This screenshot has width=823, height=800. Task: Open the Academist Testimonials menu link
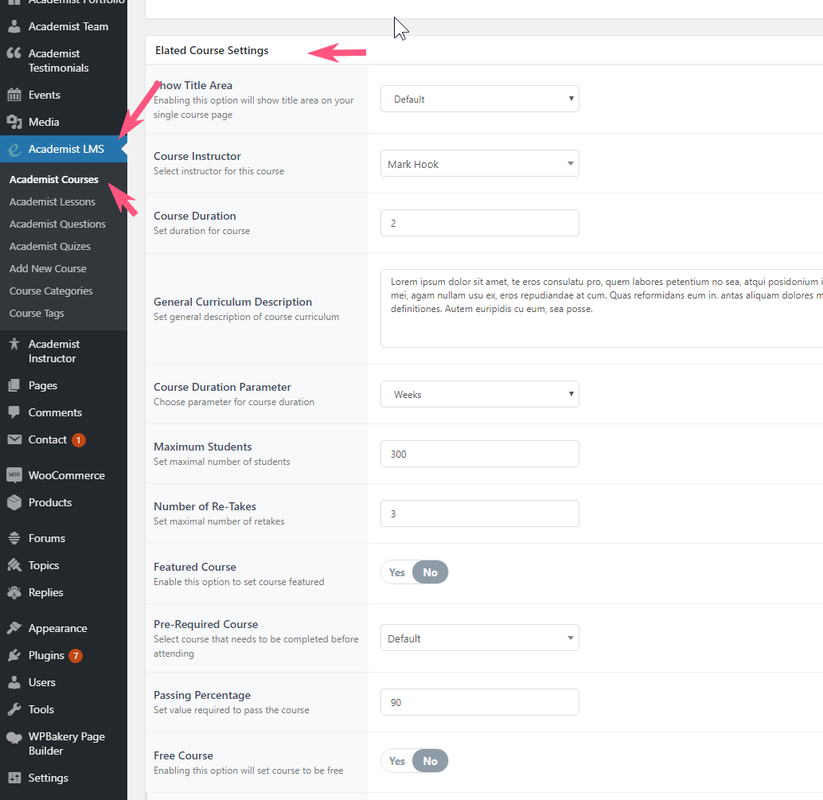58,61
